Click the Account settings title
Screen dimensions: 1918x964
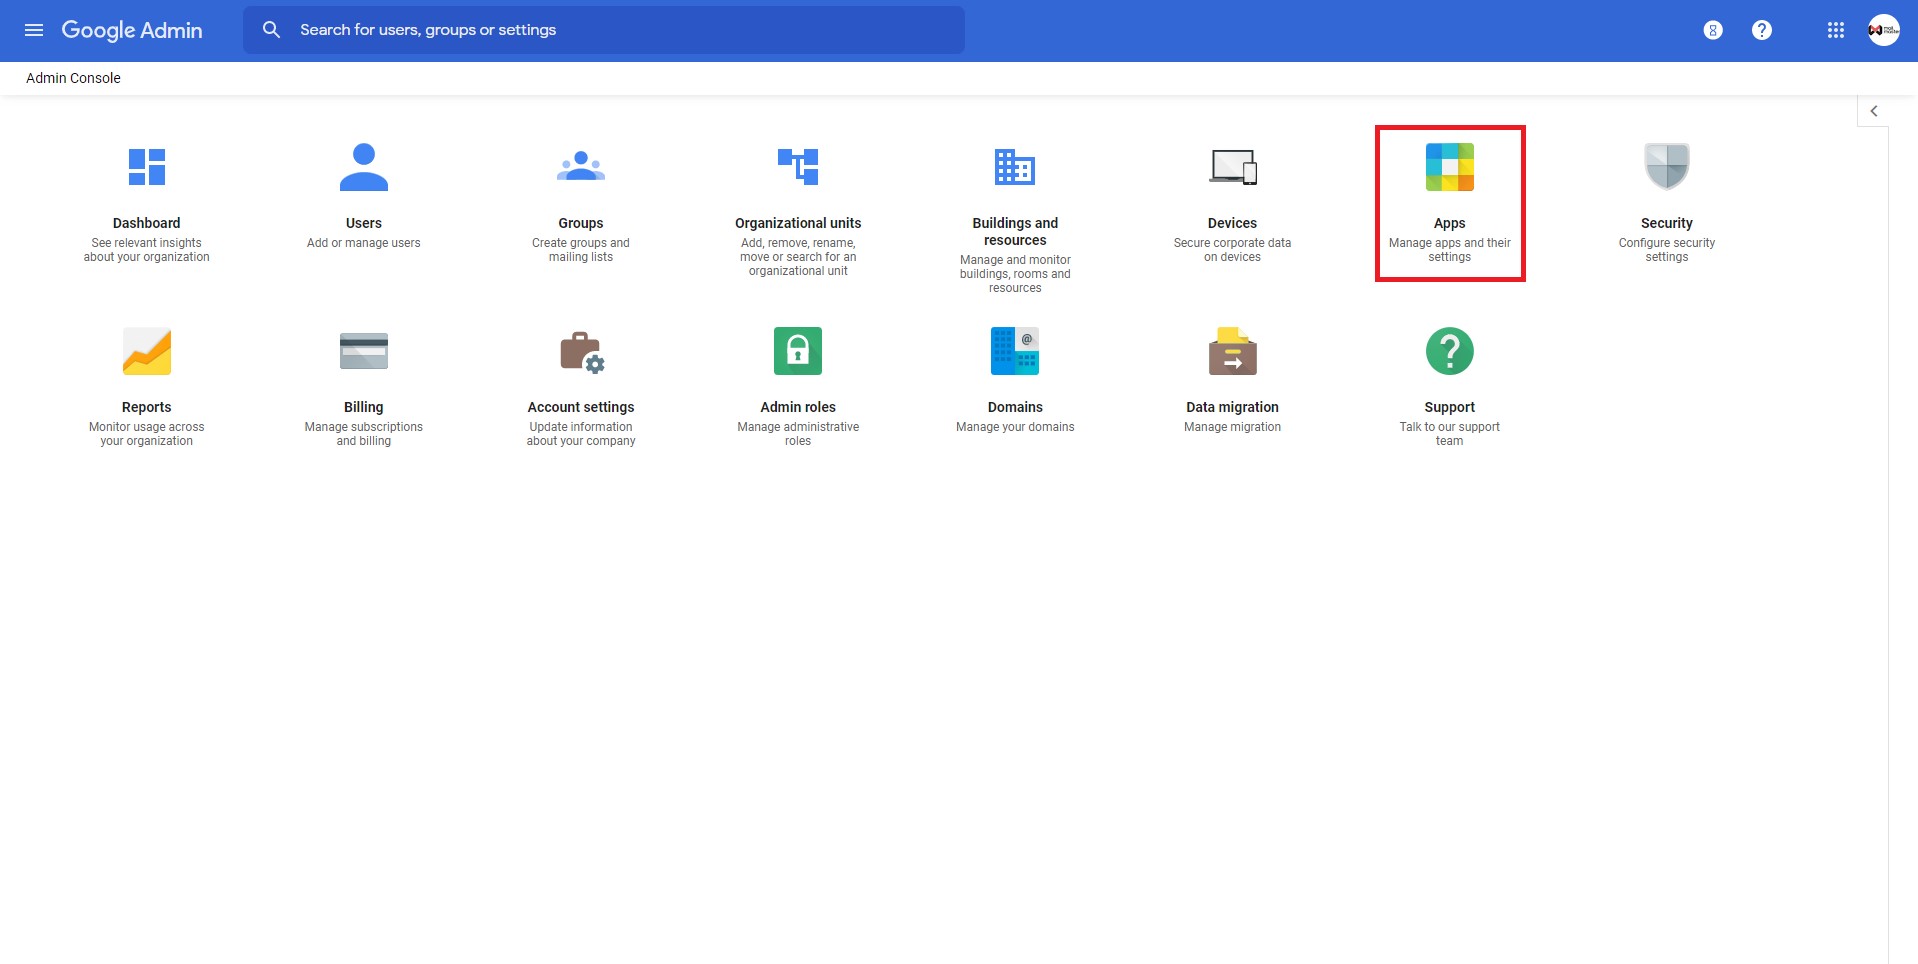pyautogui.click(x=581, y=407)
